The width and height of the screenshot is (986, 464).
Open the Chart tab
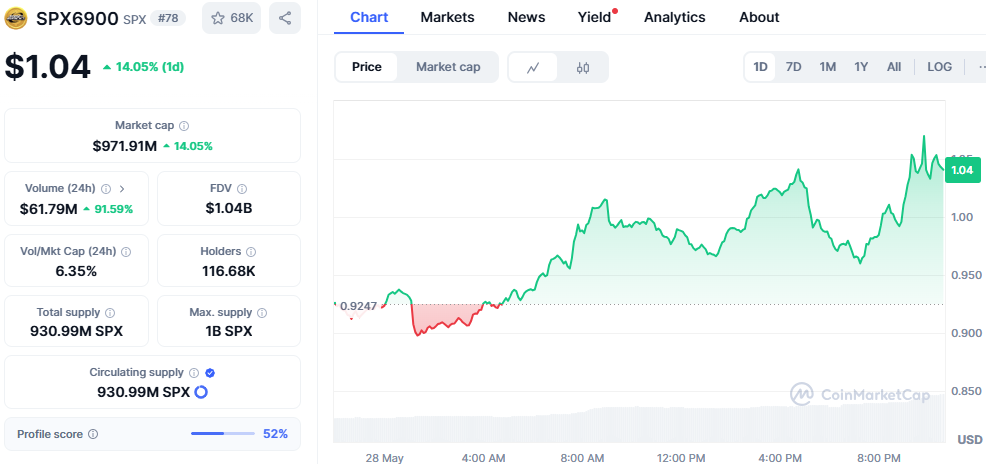click(369, 18)
